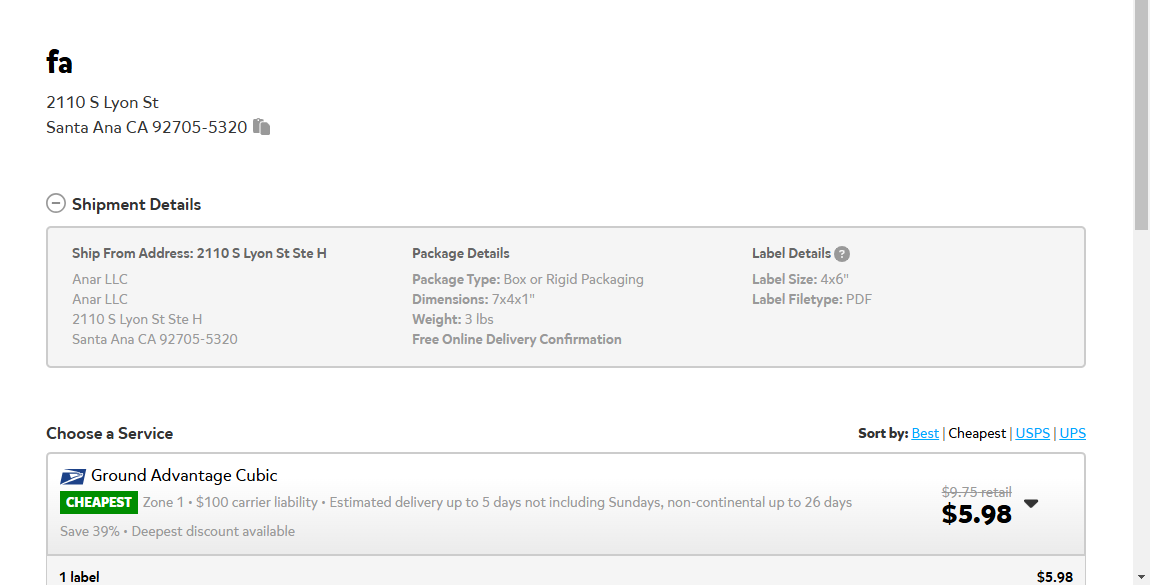The image size is (1150, 585).
Task: Click the Free Online Delivery Confirmation text
Action: pos(516,339)
